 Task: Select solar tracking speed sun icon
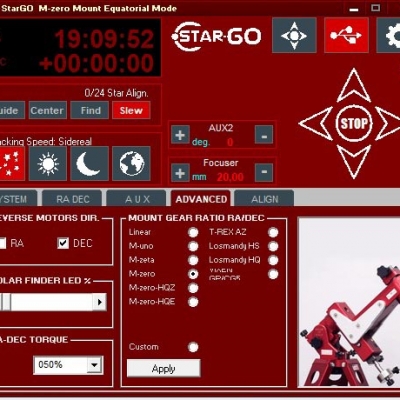click(x=48, y=163)
